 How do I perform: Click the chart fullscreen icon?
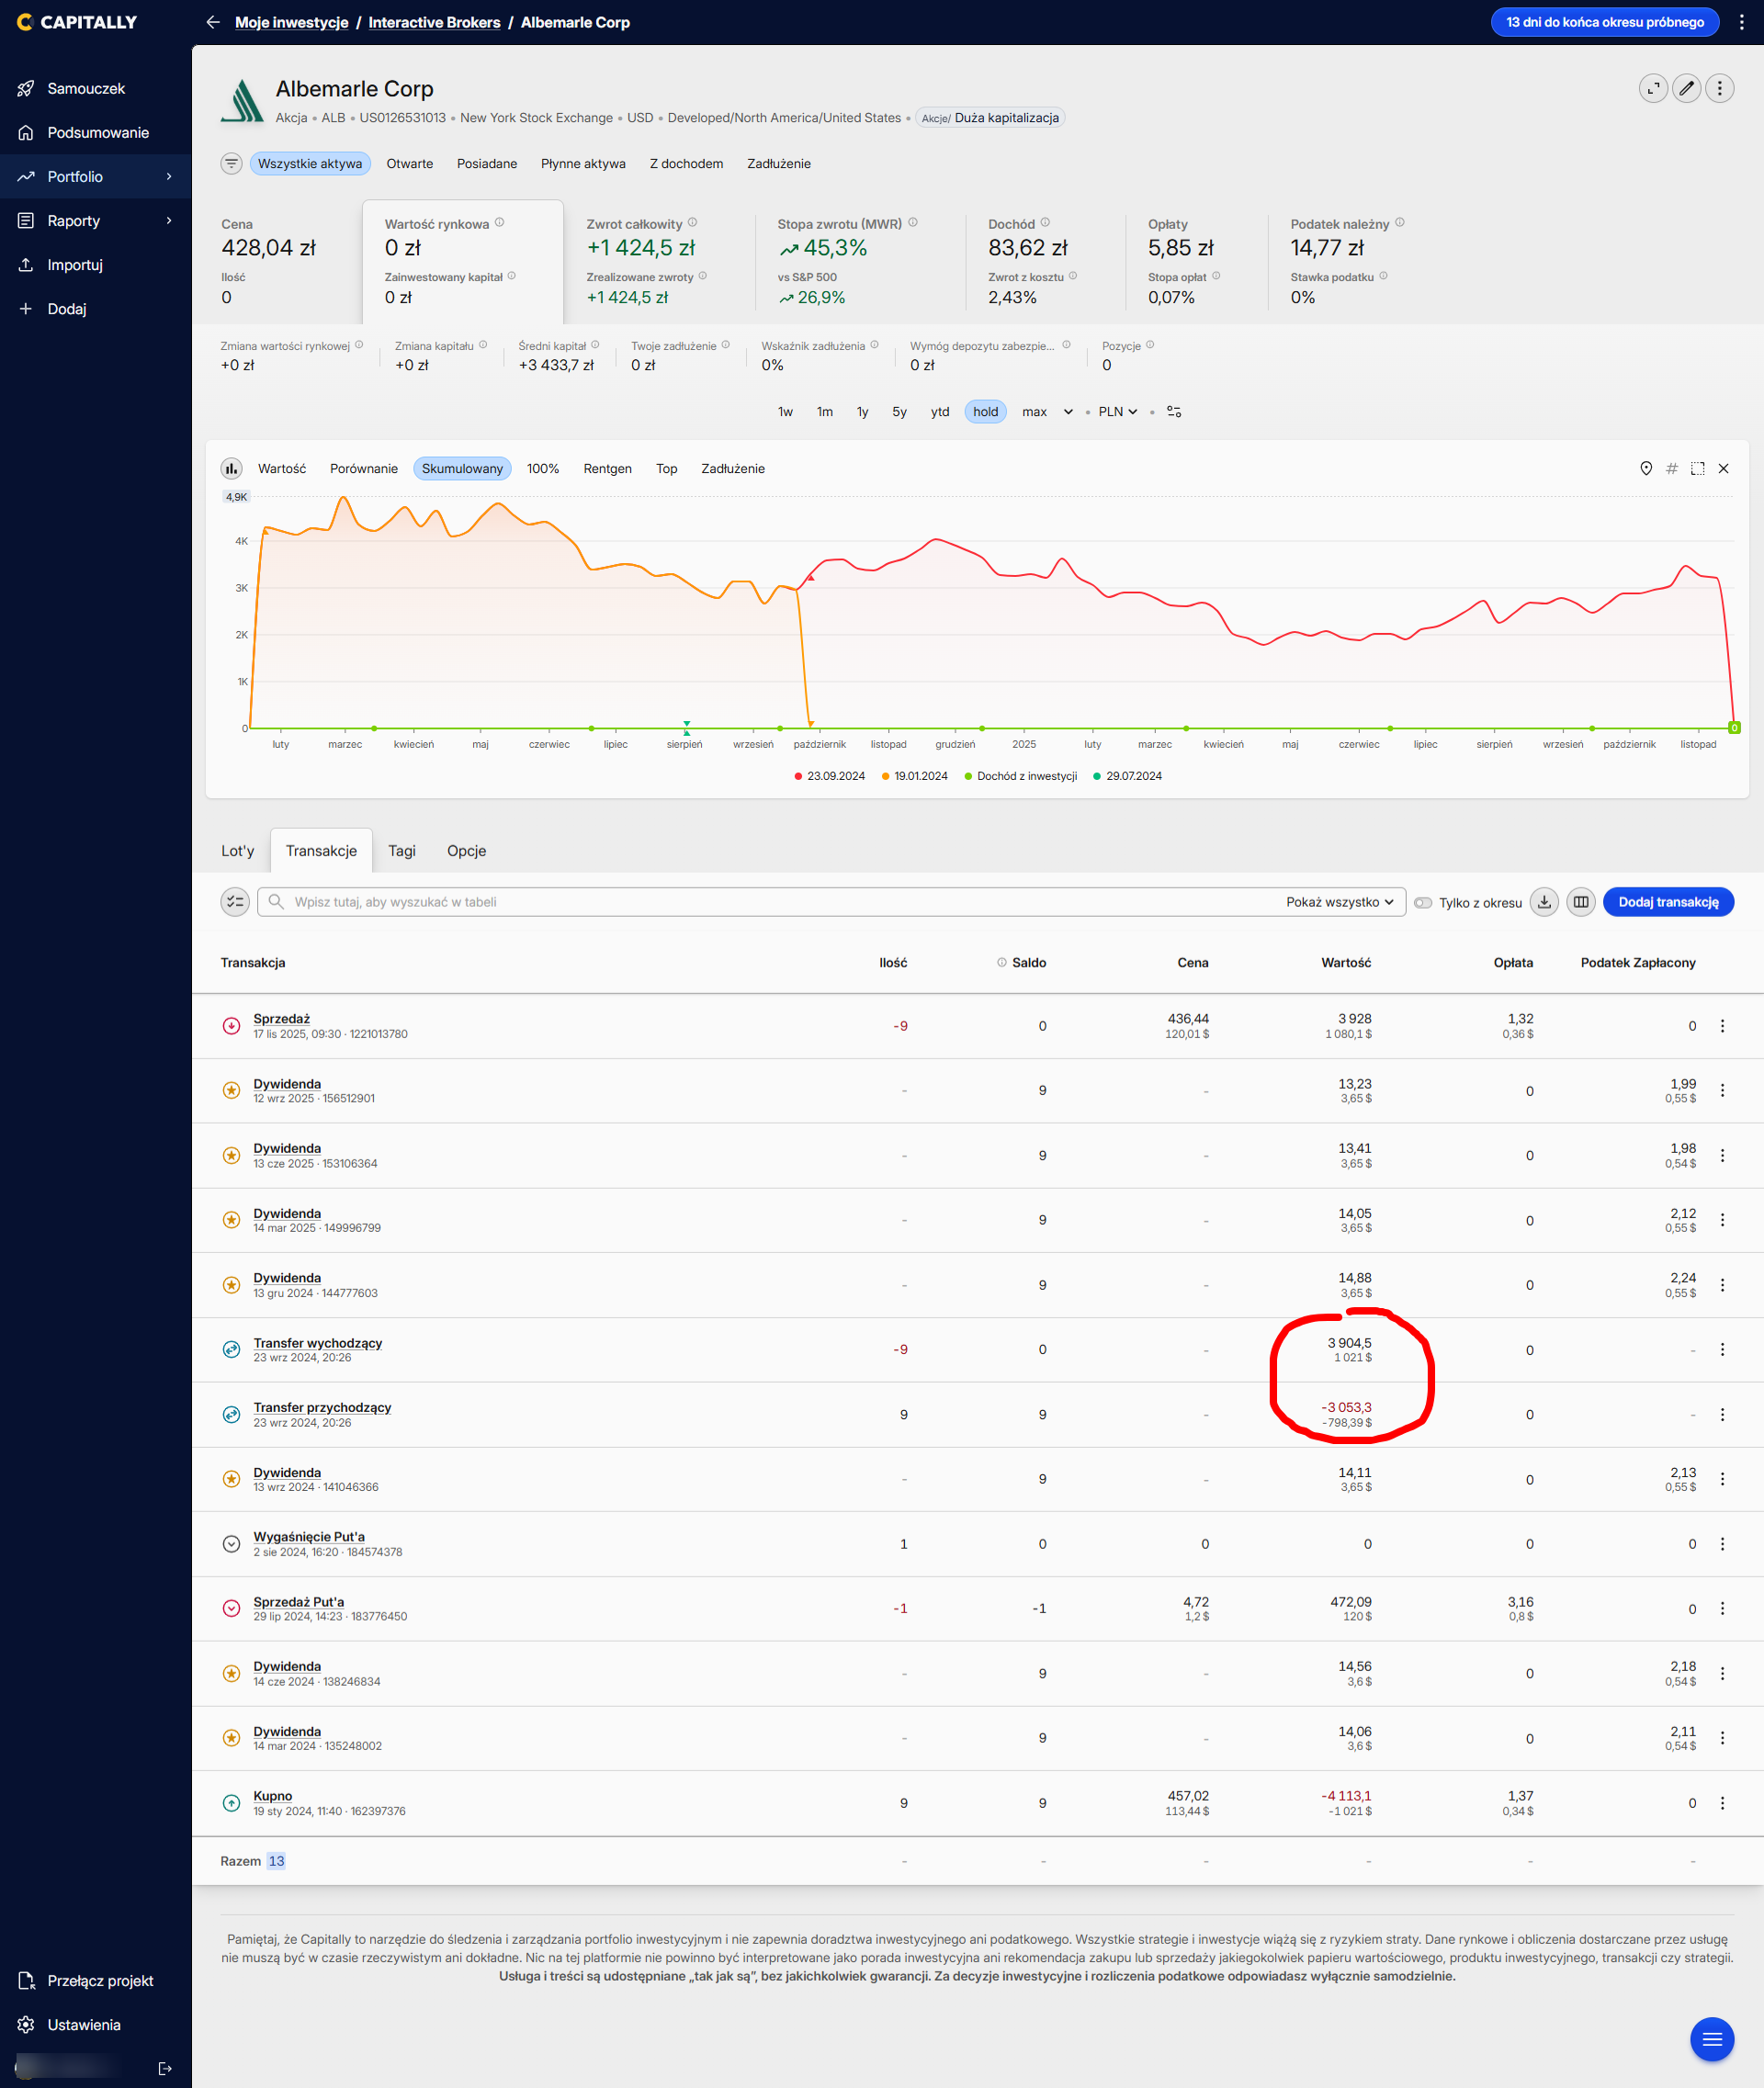[1697, 468]
